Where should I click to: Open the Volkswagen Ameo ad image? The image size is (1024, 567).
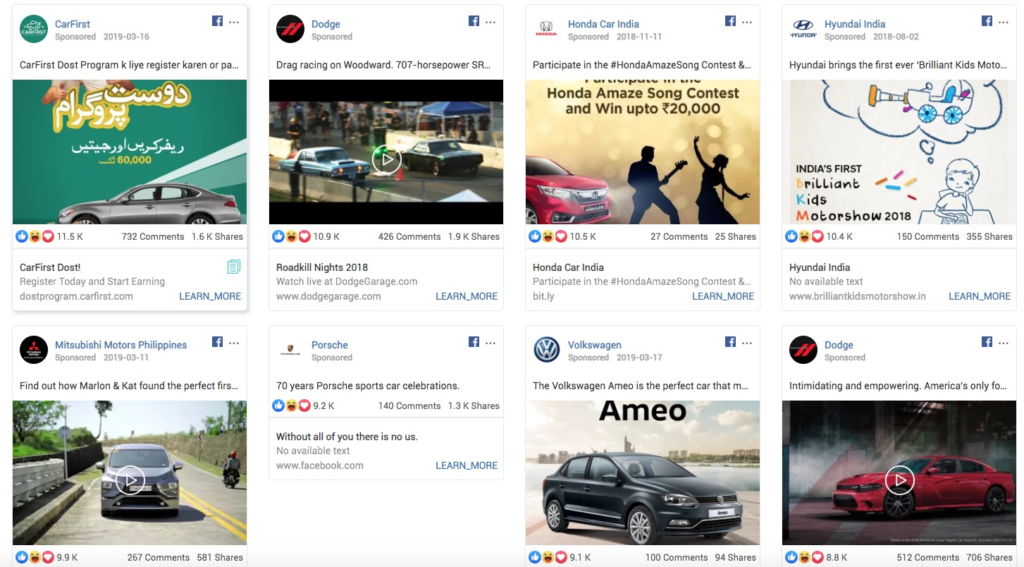tap(643, 472)
